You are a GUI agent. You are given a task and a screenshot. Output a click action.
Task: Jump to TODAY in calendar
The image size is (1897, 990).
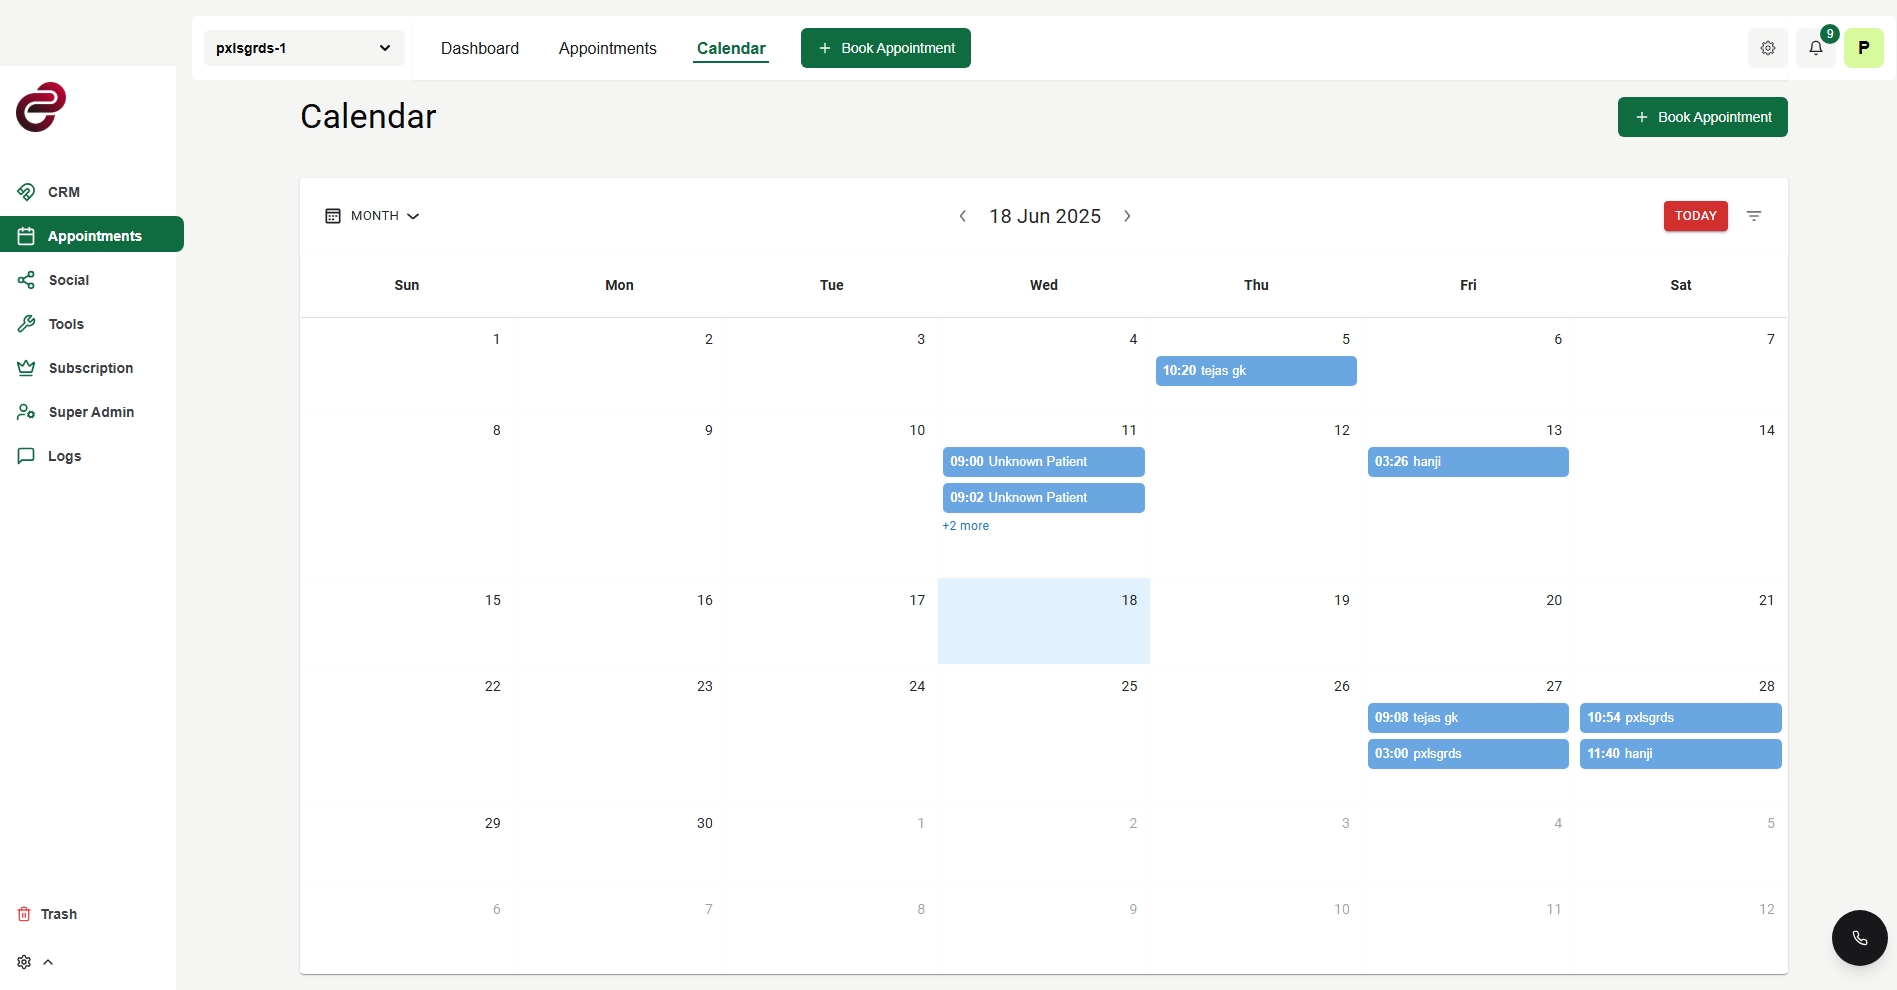click(x=1696, y=216)
